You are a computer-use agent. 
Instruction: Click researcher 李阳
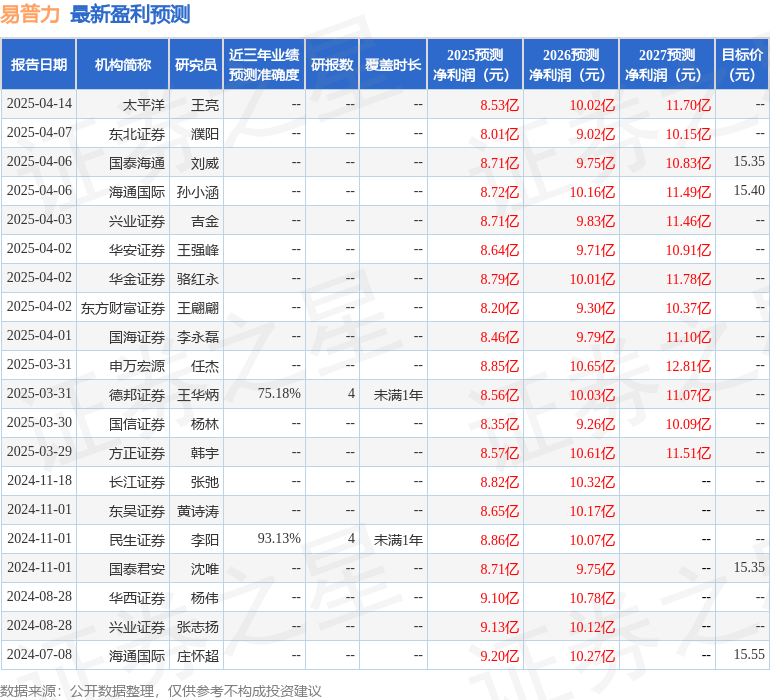coord(205,540)
